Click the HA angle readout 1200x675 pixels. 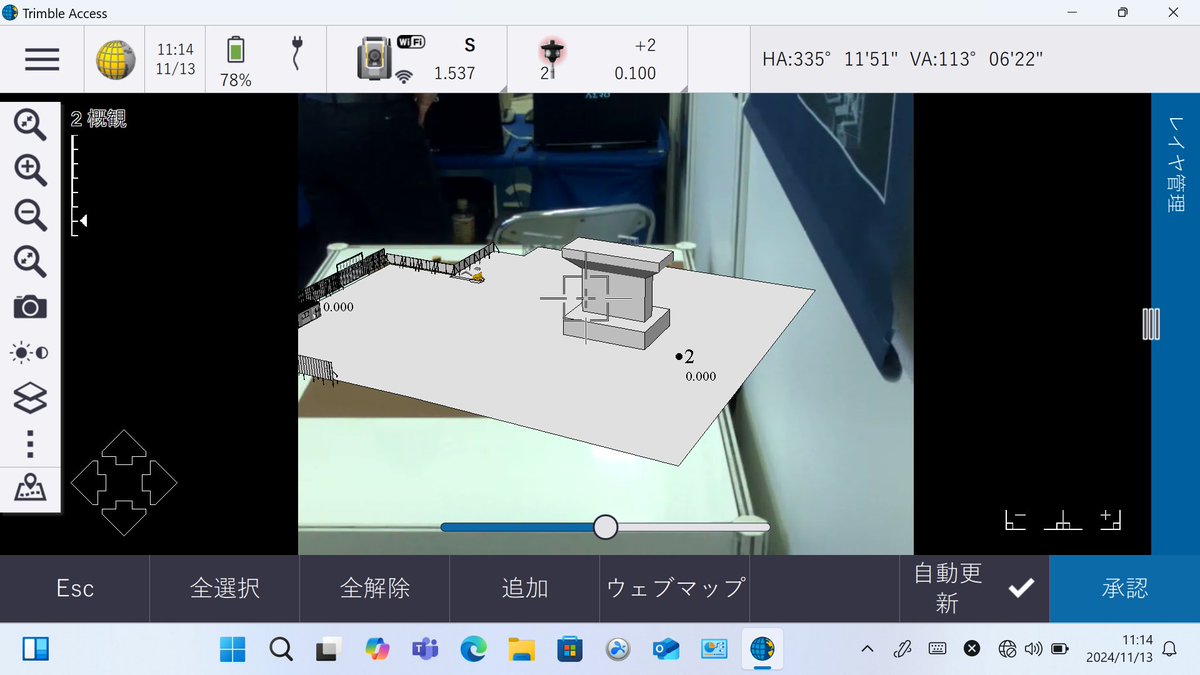tap(832, 59)
